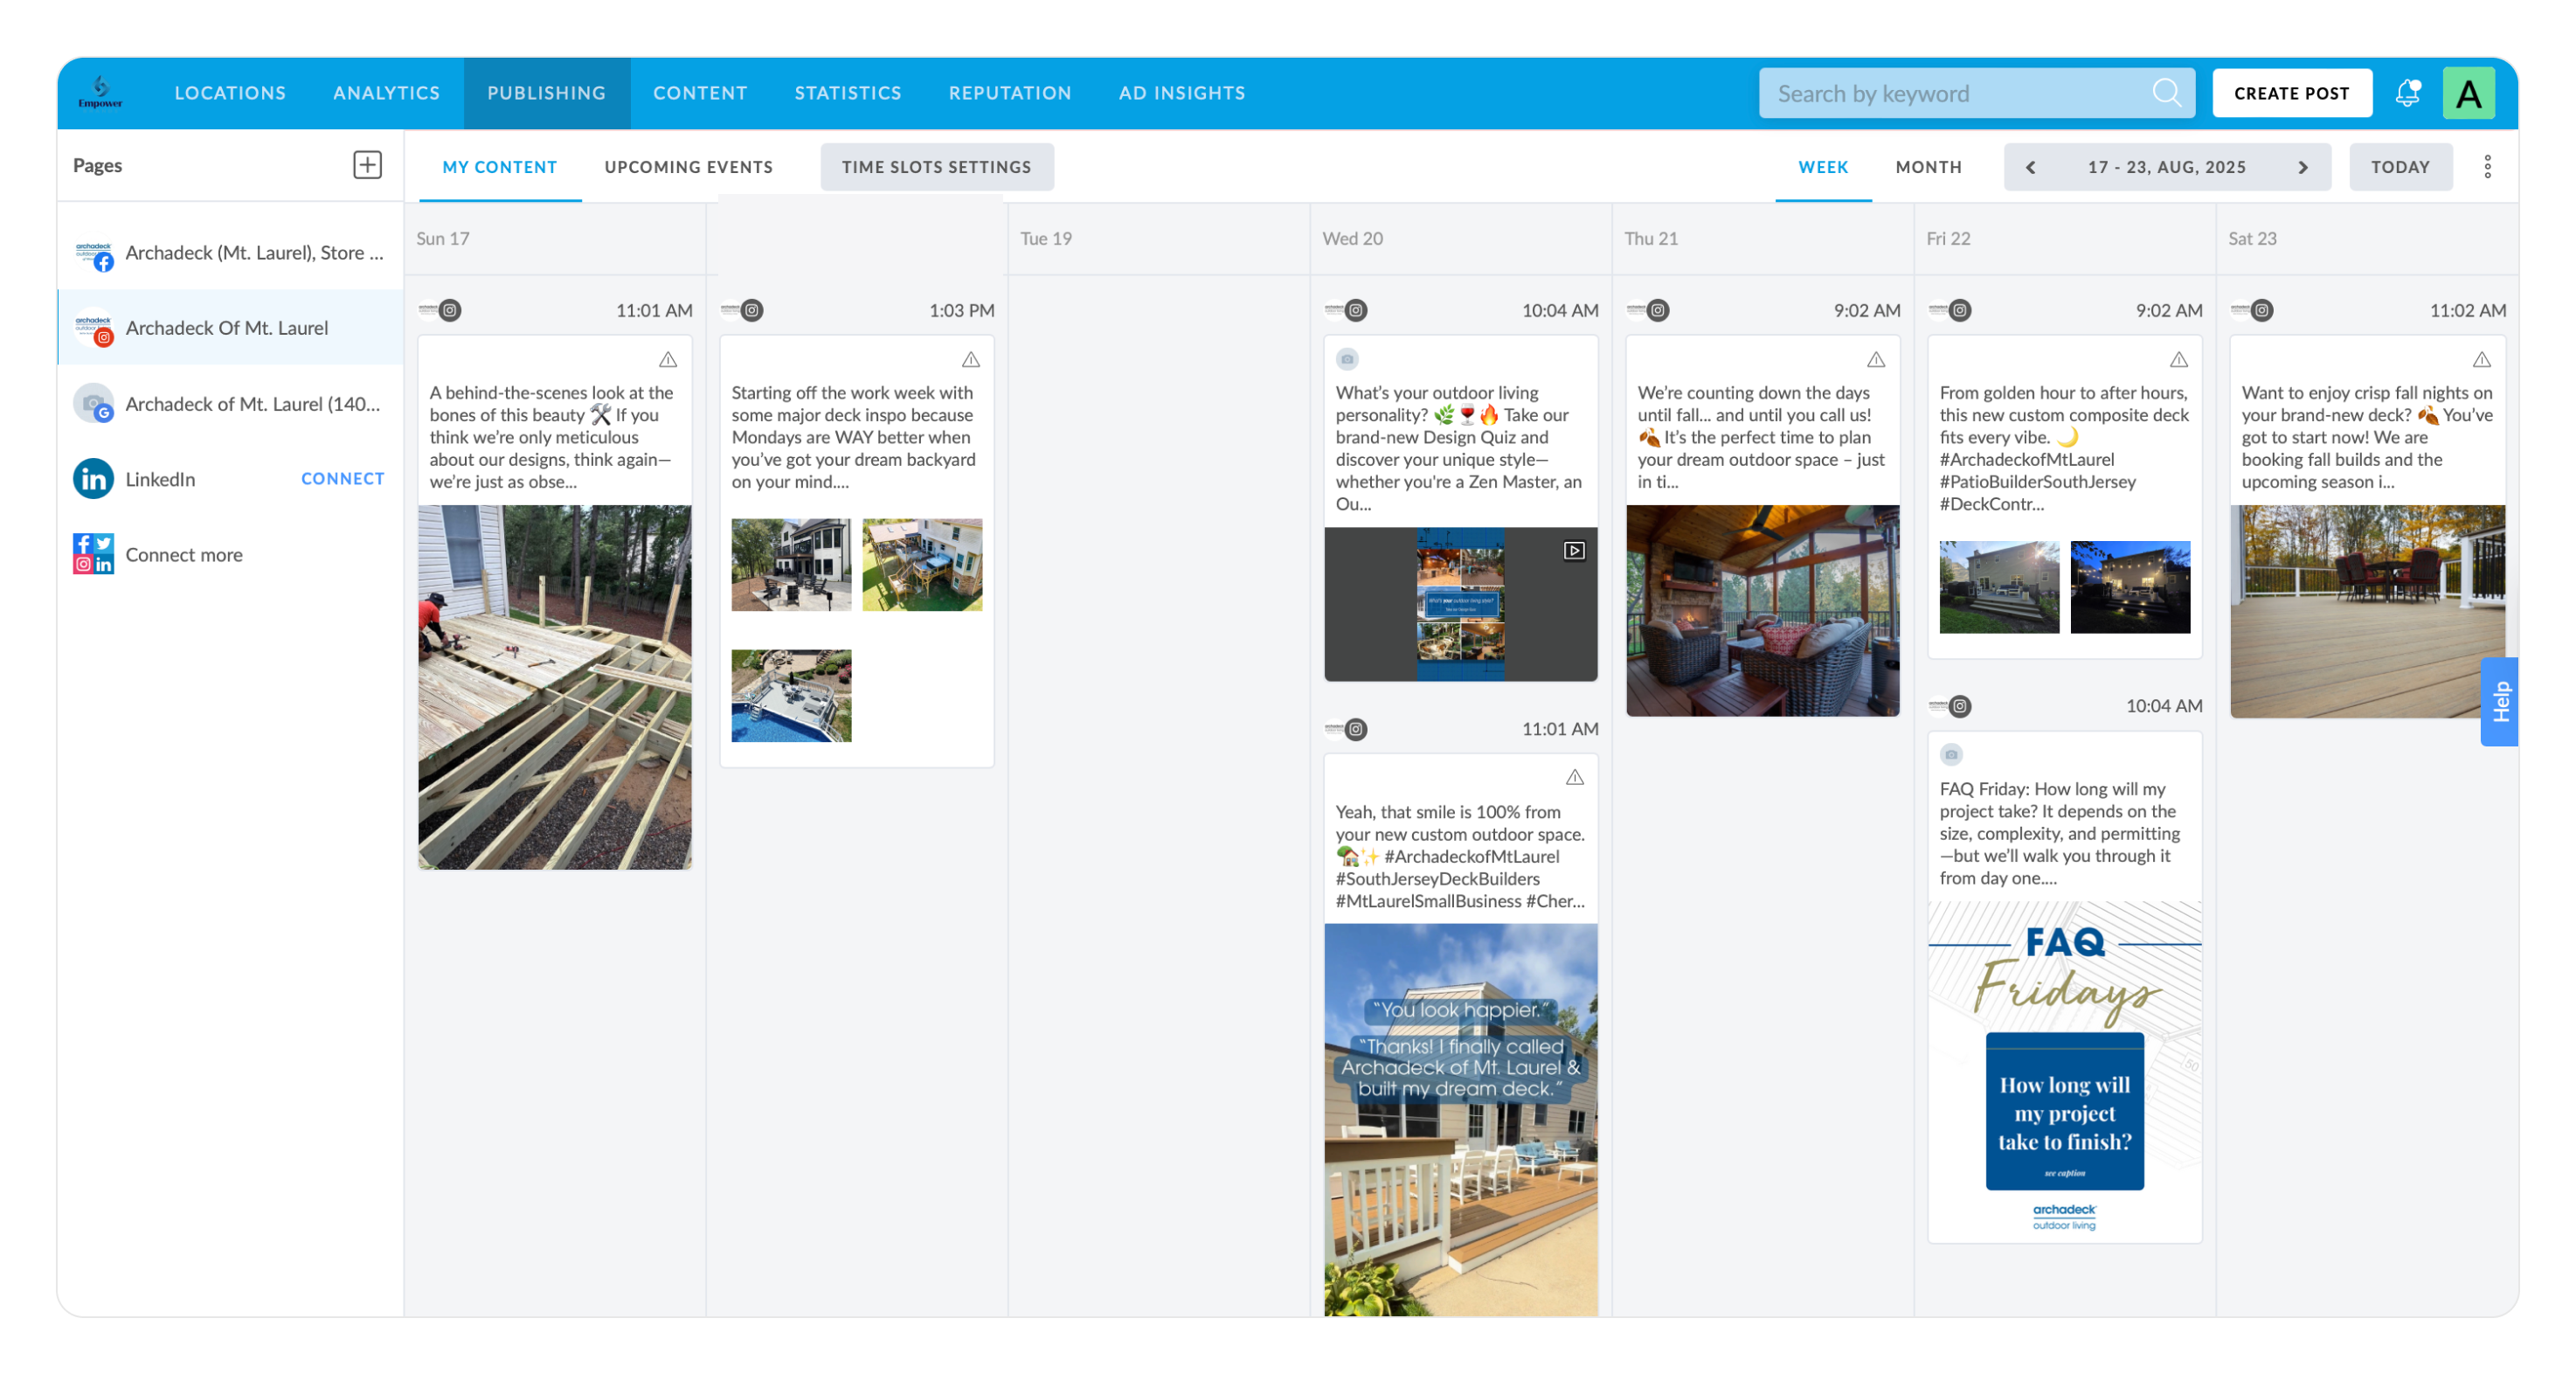Click the Create Post button

point(2291,93)
